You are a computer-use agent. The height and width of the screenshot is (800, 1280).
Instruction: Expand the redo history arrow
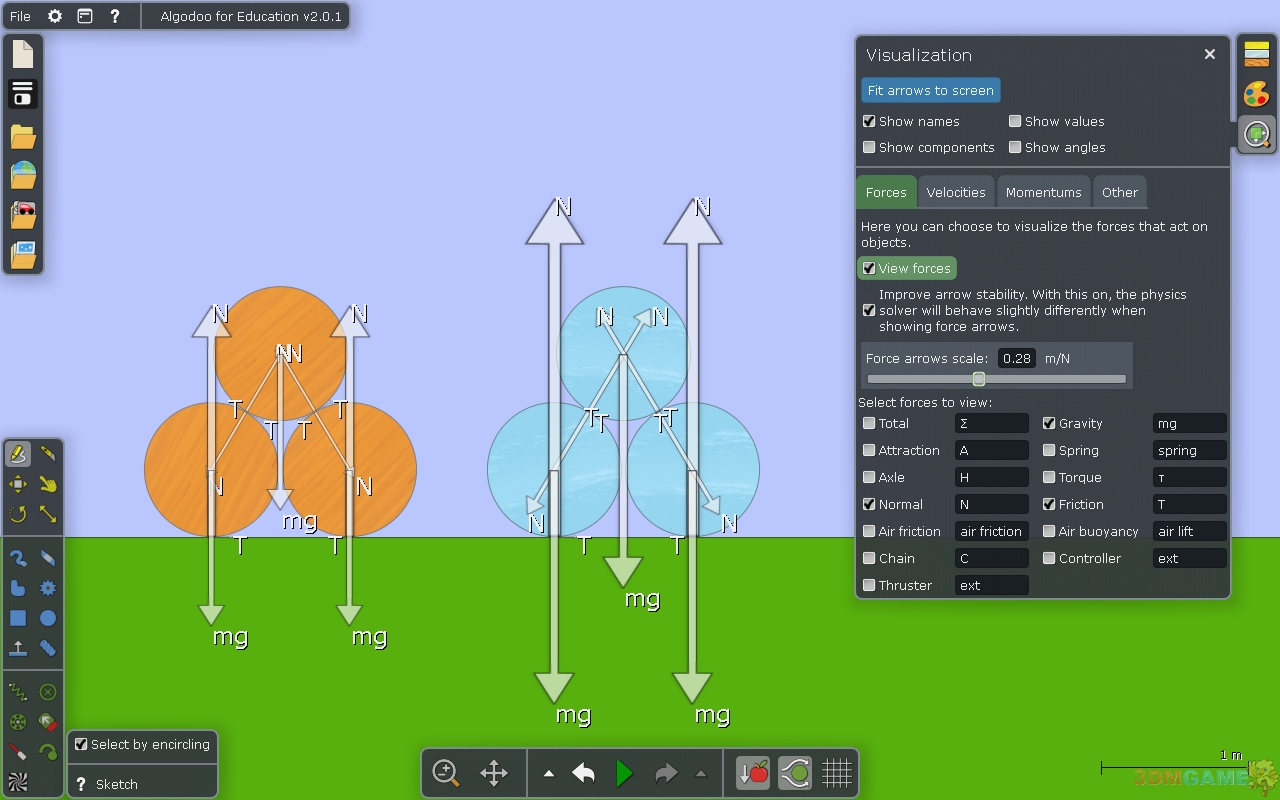700,773
